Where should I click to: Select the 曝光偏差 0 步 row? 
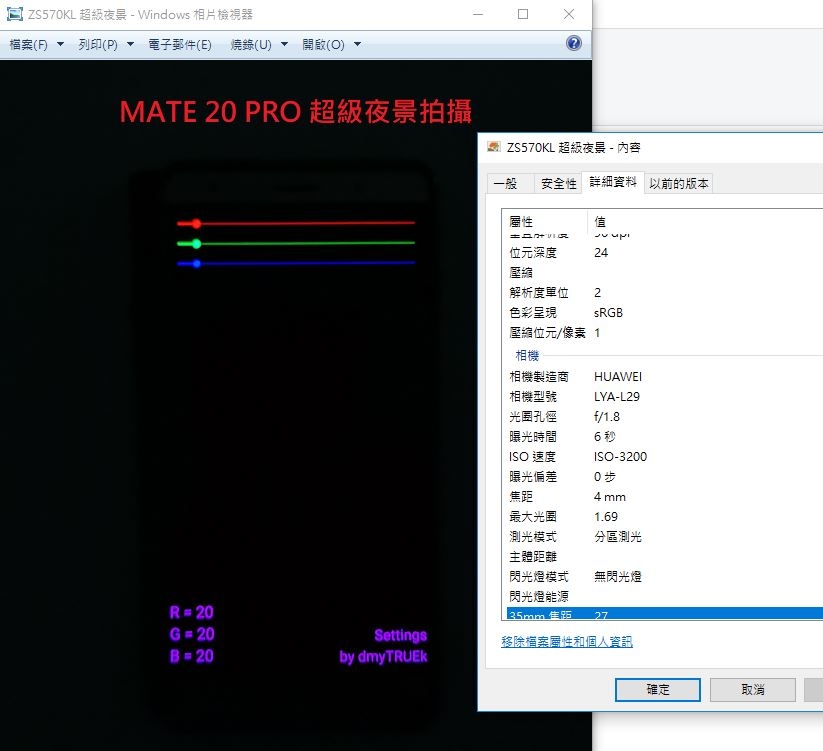pos(664,476)
